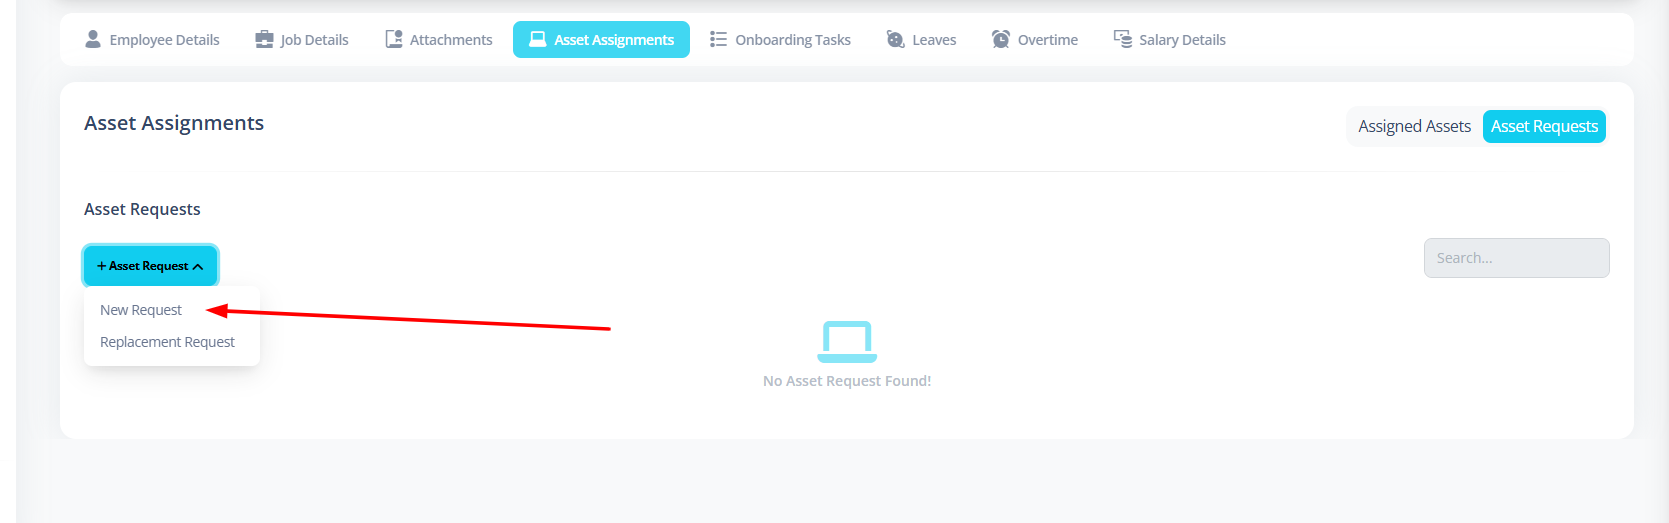Click the Salary Details coins icon

[1123, 39]
